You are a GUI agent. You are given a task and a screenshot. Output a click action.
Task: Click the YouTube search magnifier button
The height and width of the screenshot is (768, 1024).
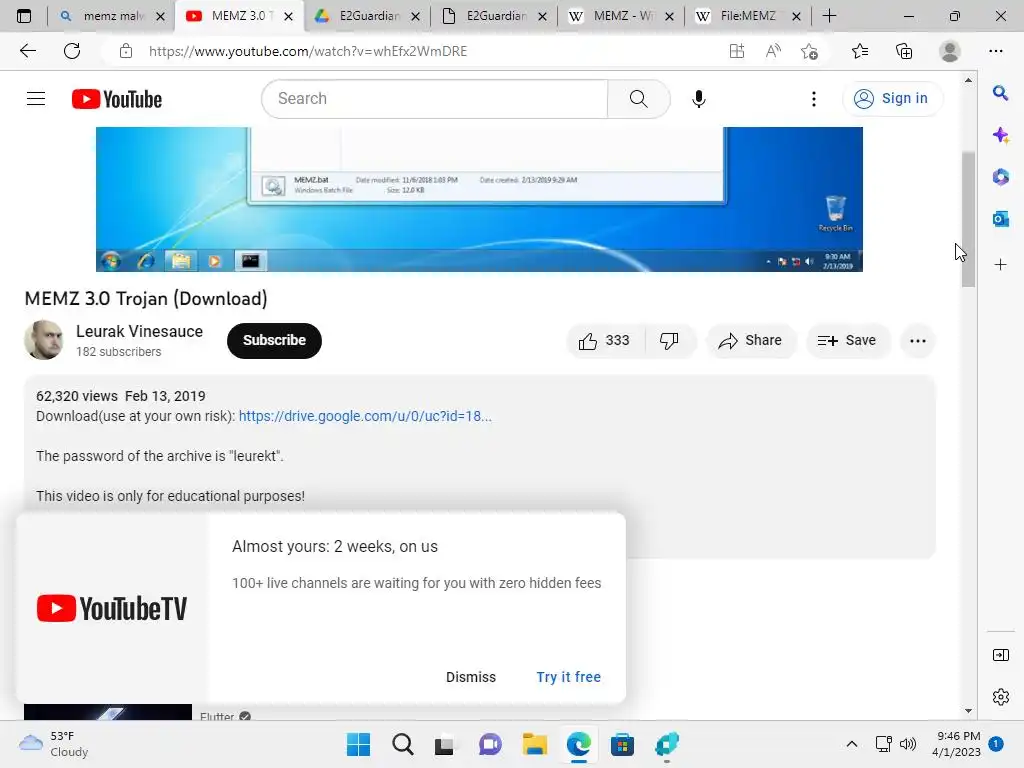pyautogui.click(x=638, y=99)
